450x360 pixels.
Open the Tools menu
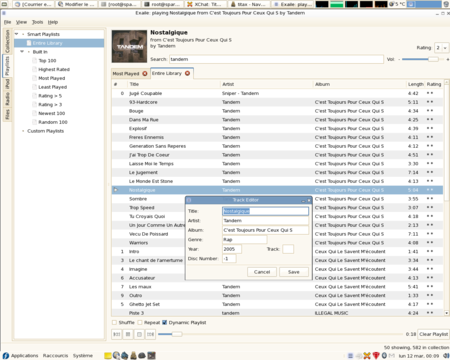tap(37, 22)
